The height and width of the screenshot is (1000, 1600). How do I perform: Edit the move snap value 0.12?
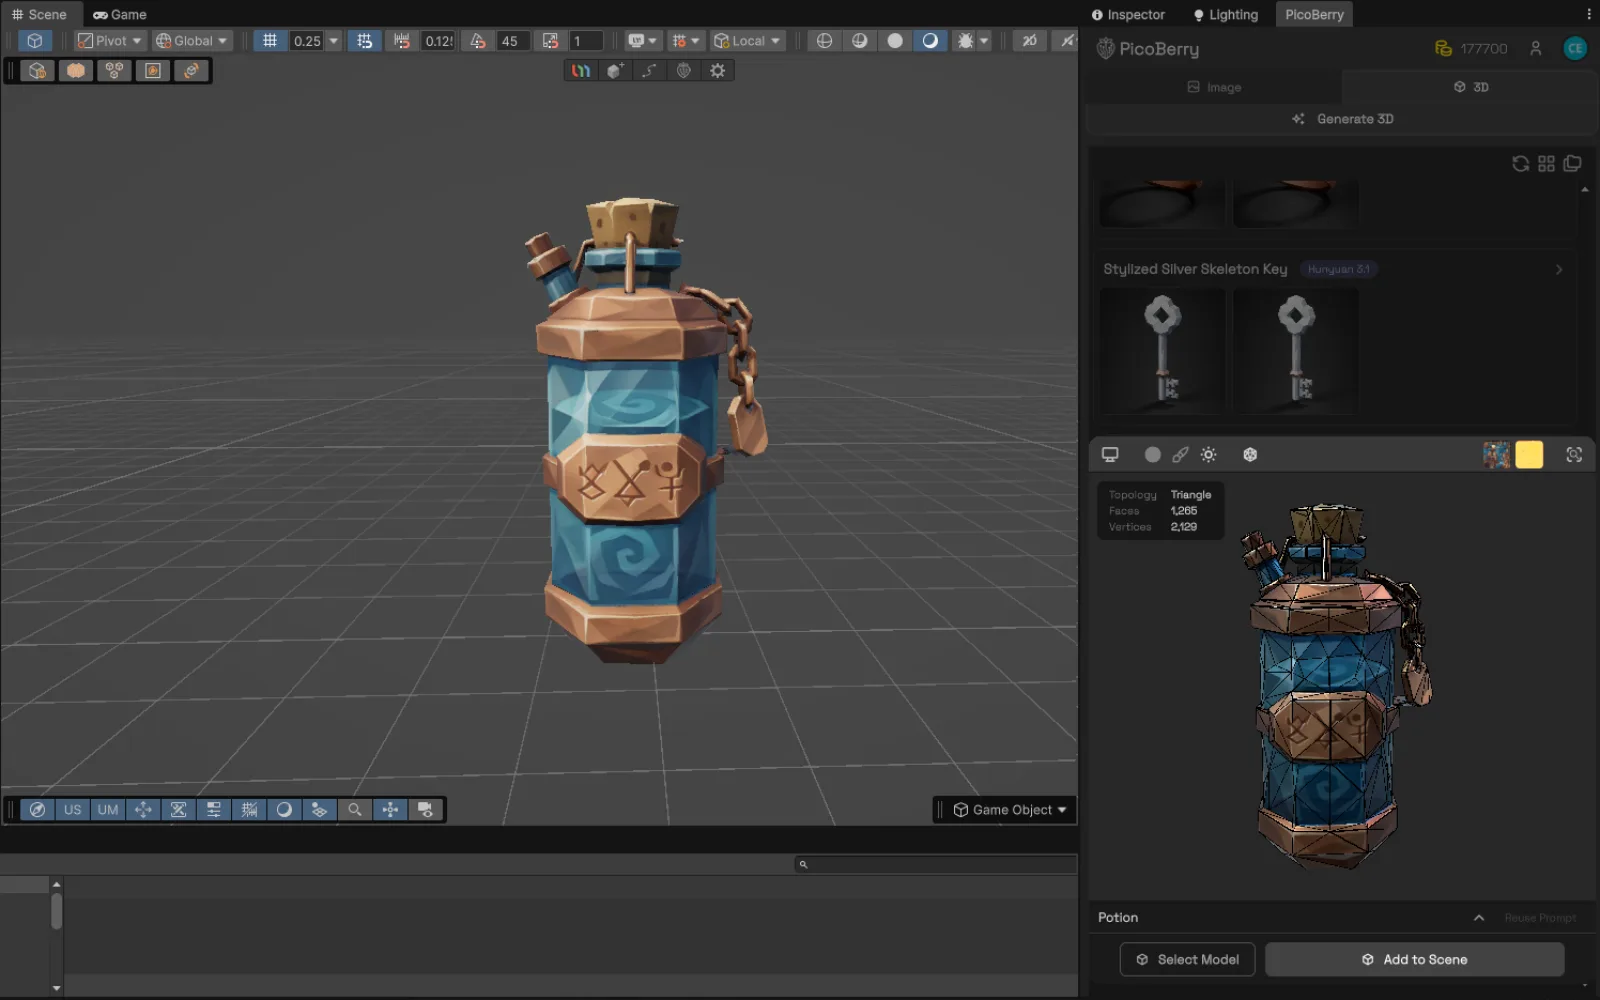click(438, 41)
